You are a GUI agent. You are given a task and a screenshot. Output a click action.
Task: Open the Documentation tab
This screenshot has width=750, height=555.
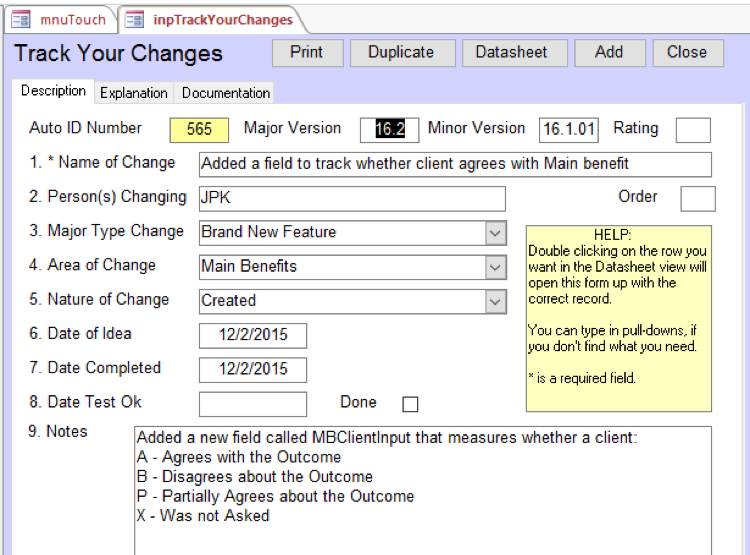[x=225, y=93]
